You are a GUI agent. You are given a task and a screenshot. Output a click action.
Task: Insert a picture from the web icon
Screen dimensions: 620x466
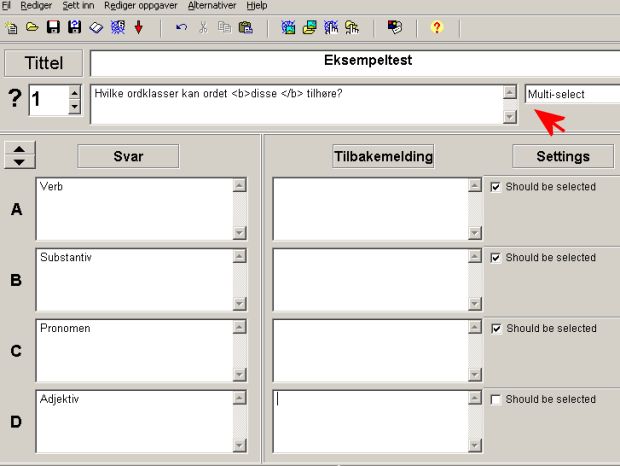[288, 27]
